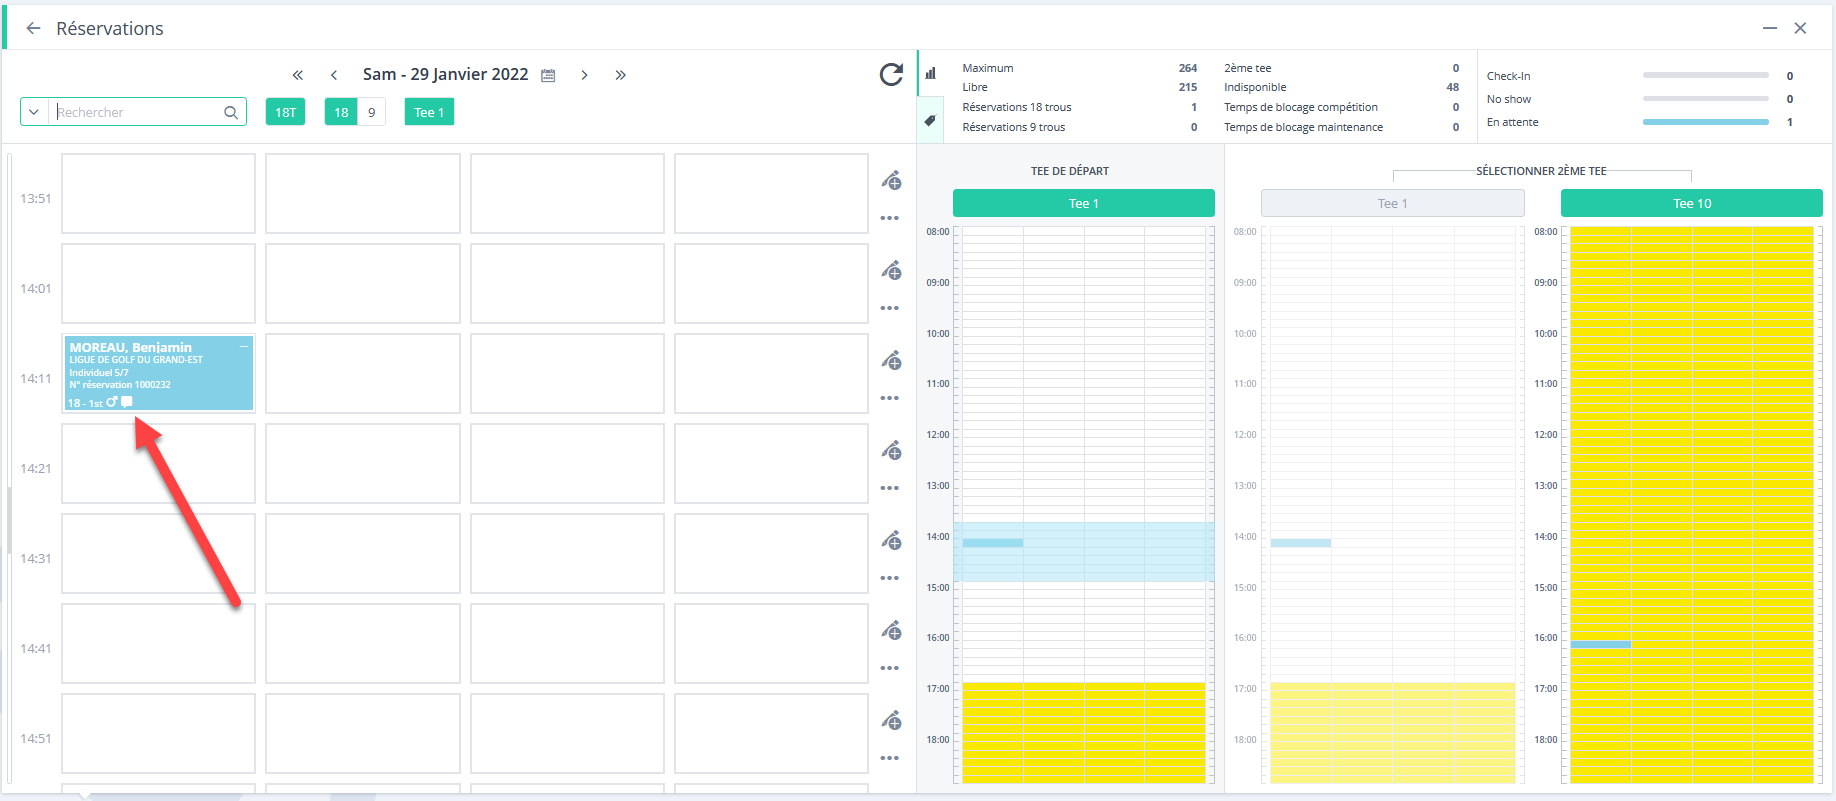Expand the dropdown left of search field
Image resolution: width=1836 pixels, height=801 pixels.
click(34, 112)
